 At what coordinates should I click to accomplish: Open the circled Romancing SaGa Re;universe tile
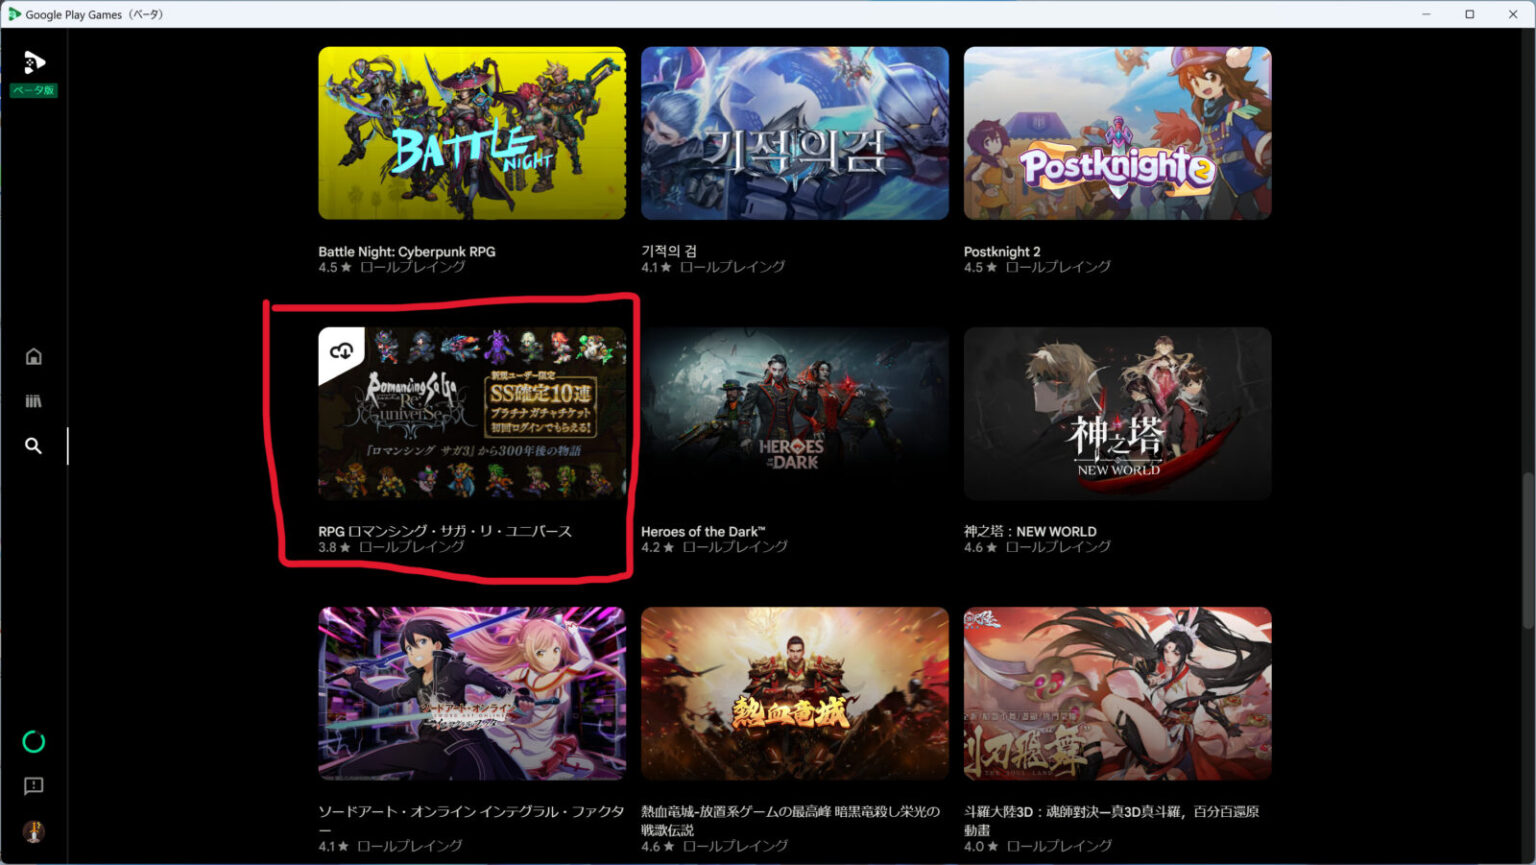pyautogui.click(x=471, y=412)
